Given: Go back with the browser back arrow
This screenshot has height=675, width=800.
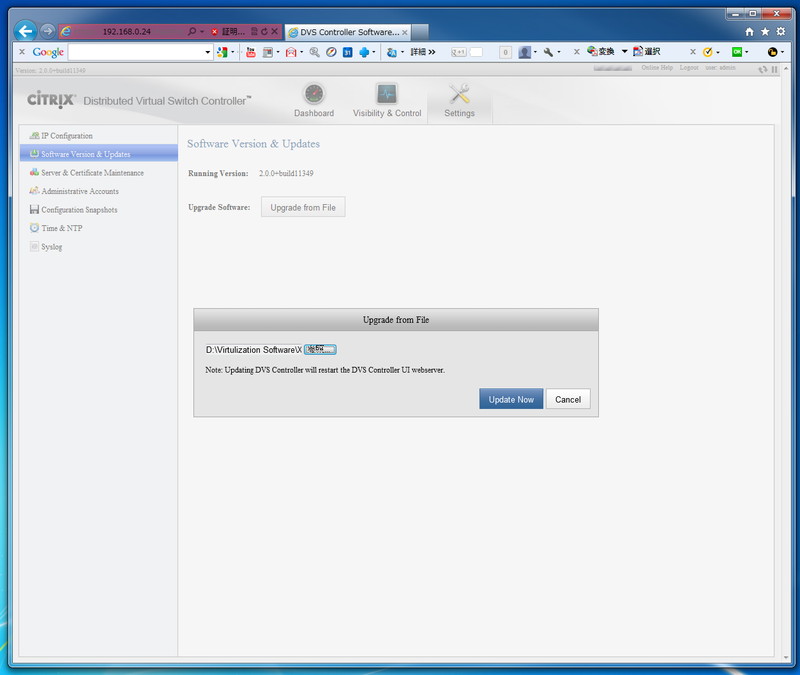Looking at the screenshot, I should coord(25,32).
